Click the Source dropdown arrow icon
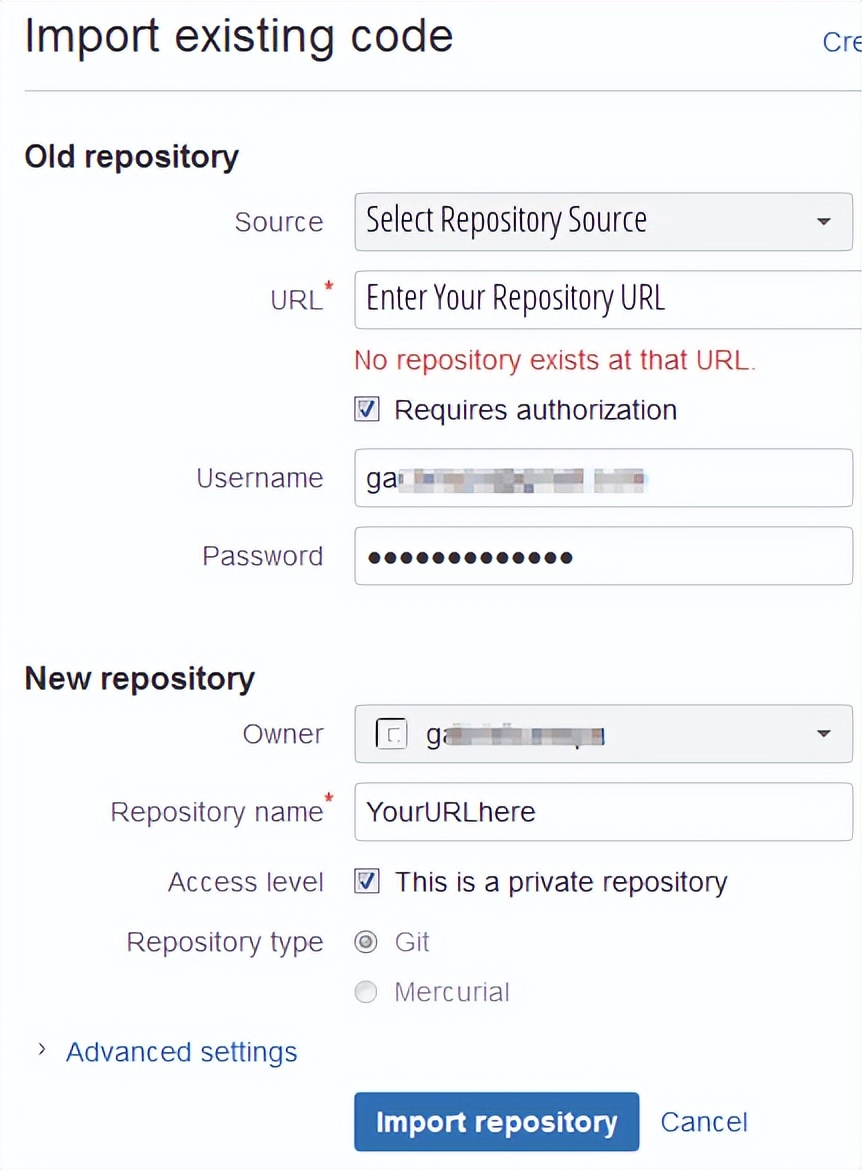 (823, 221)
